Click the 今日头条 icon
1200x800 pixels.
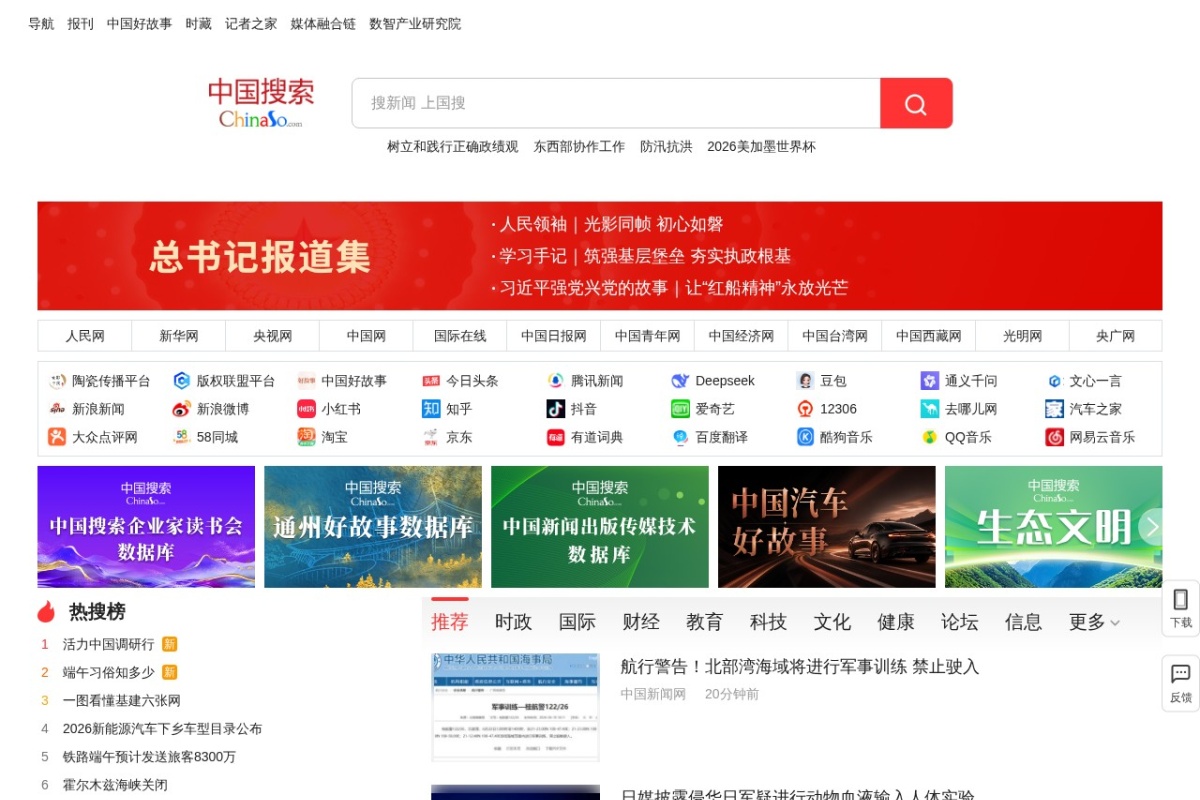[x=431, y=381]
